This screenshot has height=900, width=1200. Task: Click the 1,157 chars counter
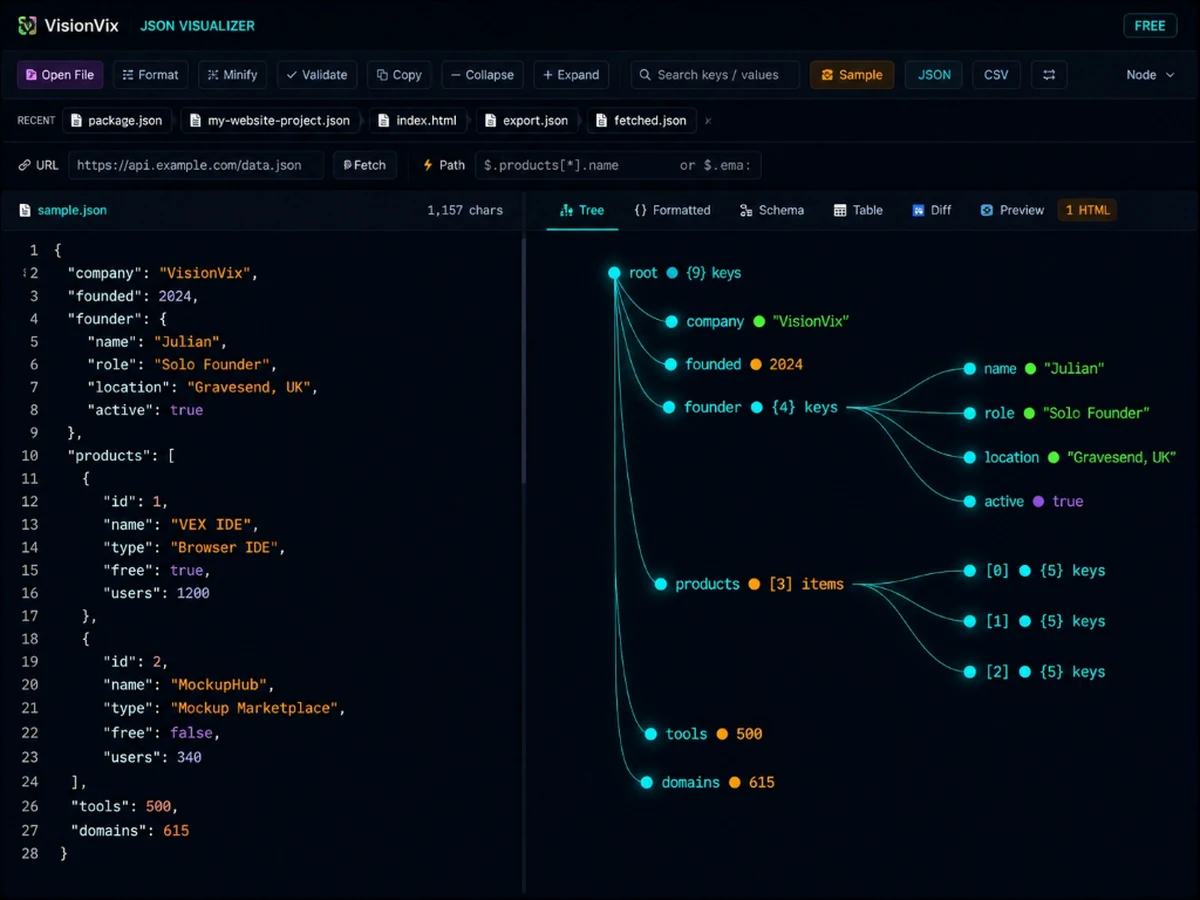[x=465, y=210]
